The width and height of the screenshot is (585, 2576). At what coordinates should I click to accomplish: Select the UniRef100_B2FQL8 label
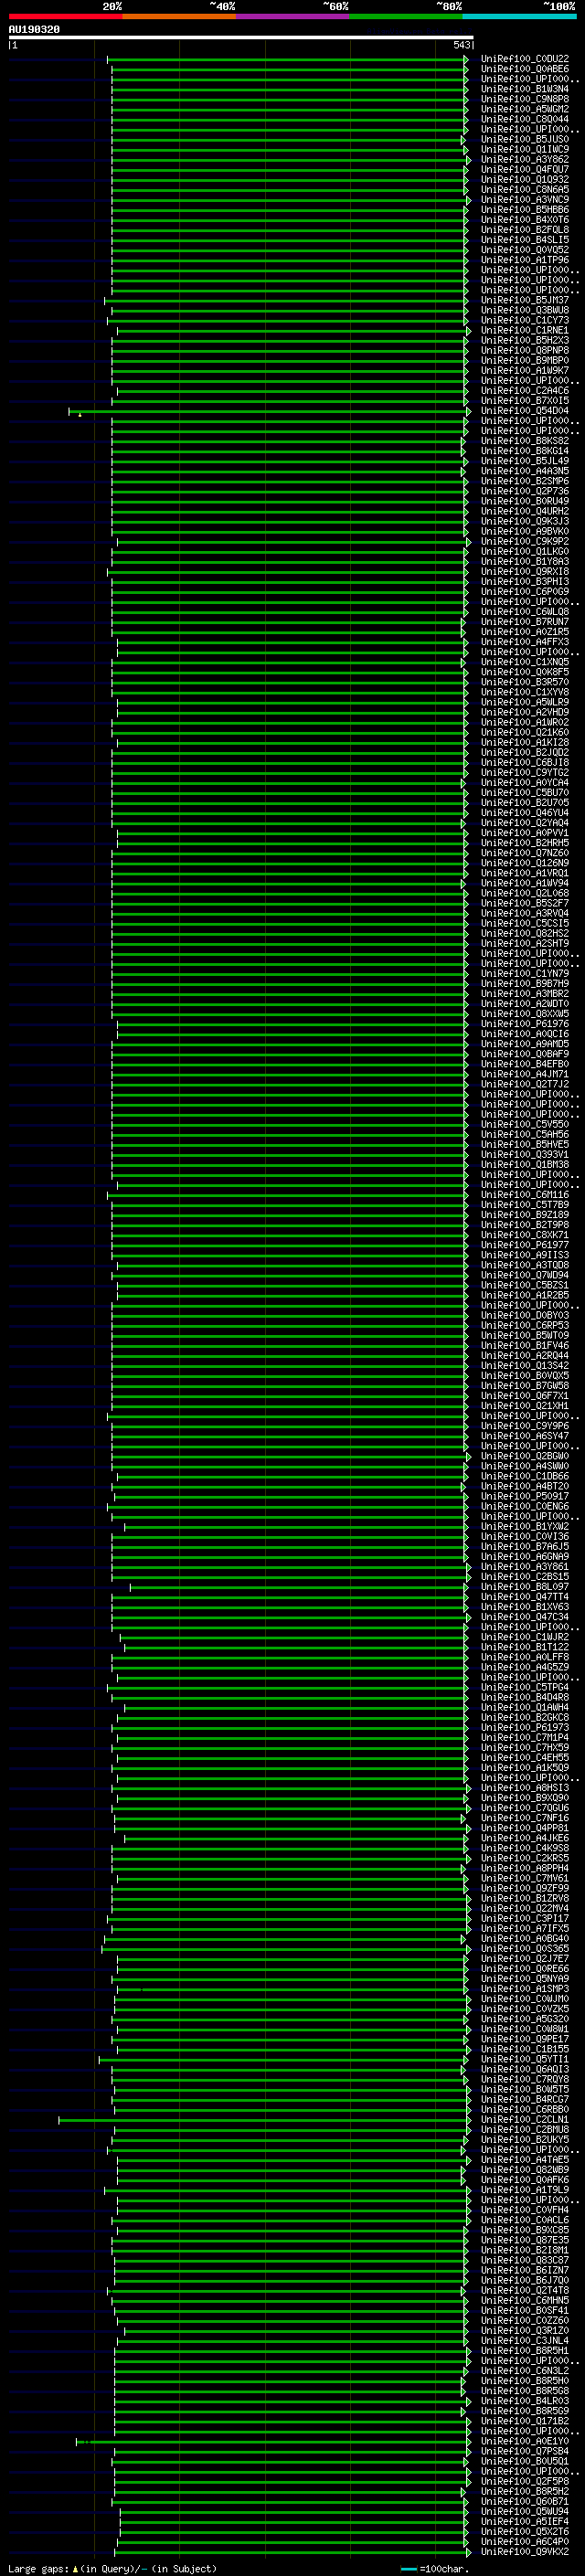[525, 230]
